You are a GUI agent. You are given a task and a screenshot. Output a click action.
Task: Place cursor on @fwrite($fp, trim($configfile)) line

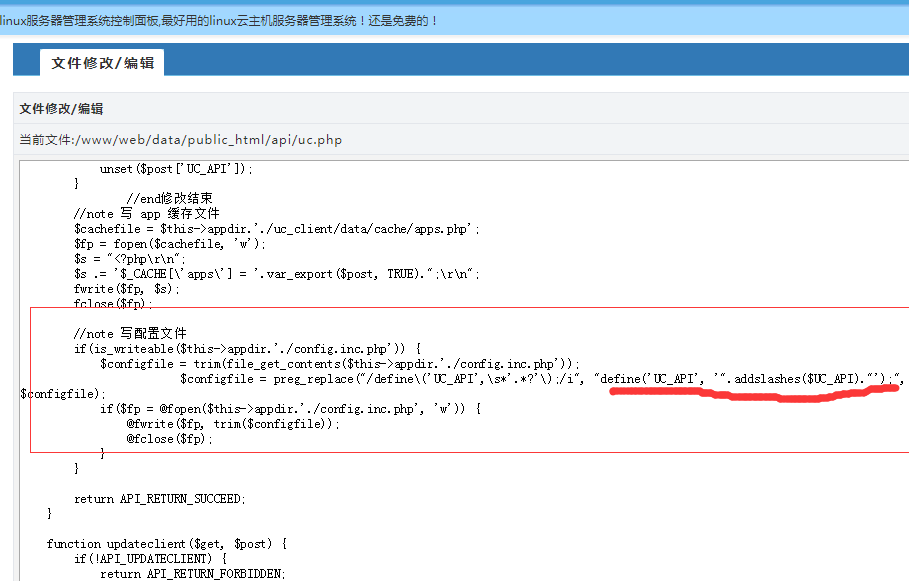(233, 424)
